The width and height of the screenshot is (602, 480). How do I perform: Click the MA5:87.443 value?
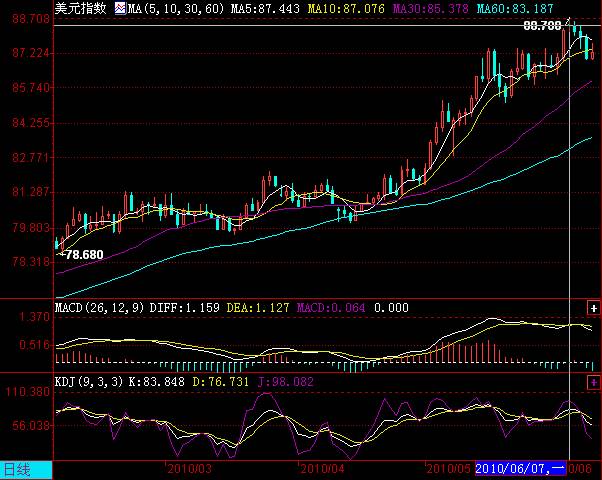pos(265,8)
